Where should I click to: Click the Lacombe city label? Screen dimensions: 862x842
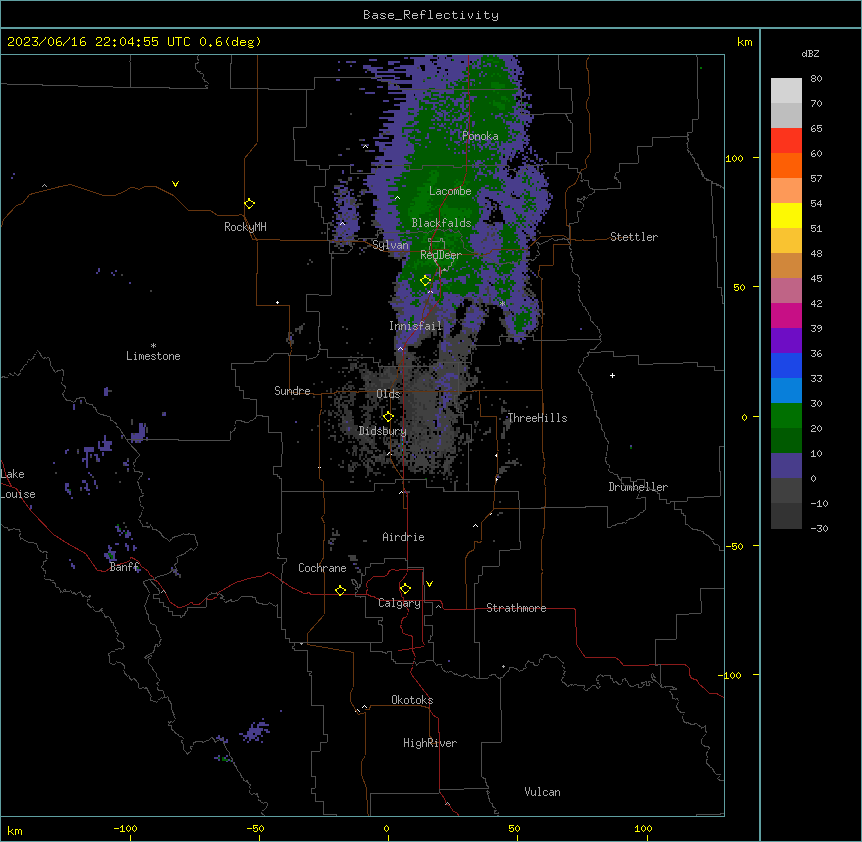(450, 191)
